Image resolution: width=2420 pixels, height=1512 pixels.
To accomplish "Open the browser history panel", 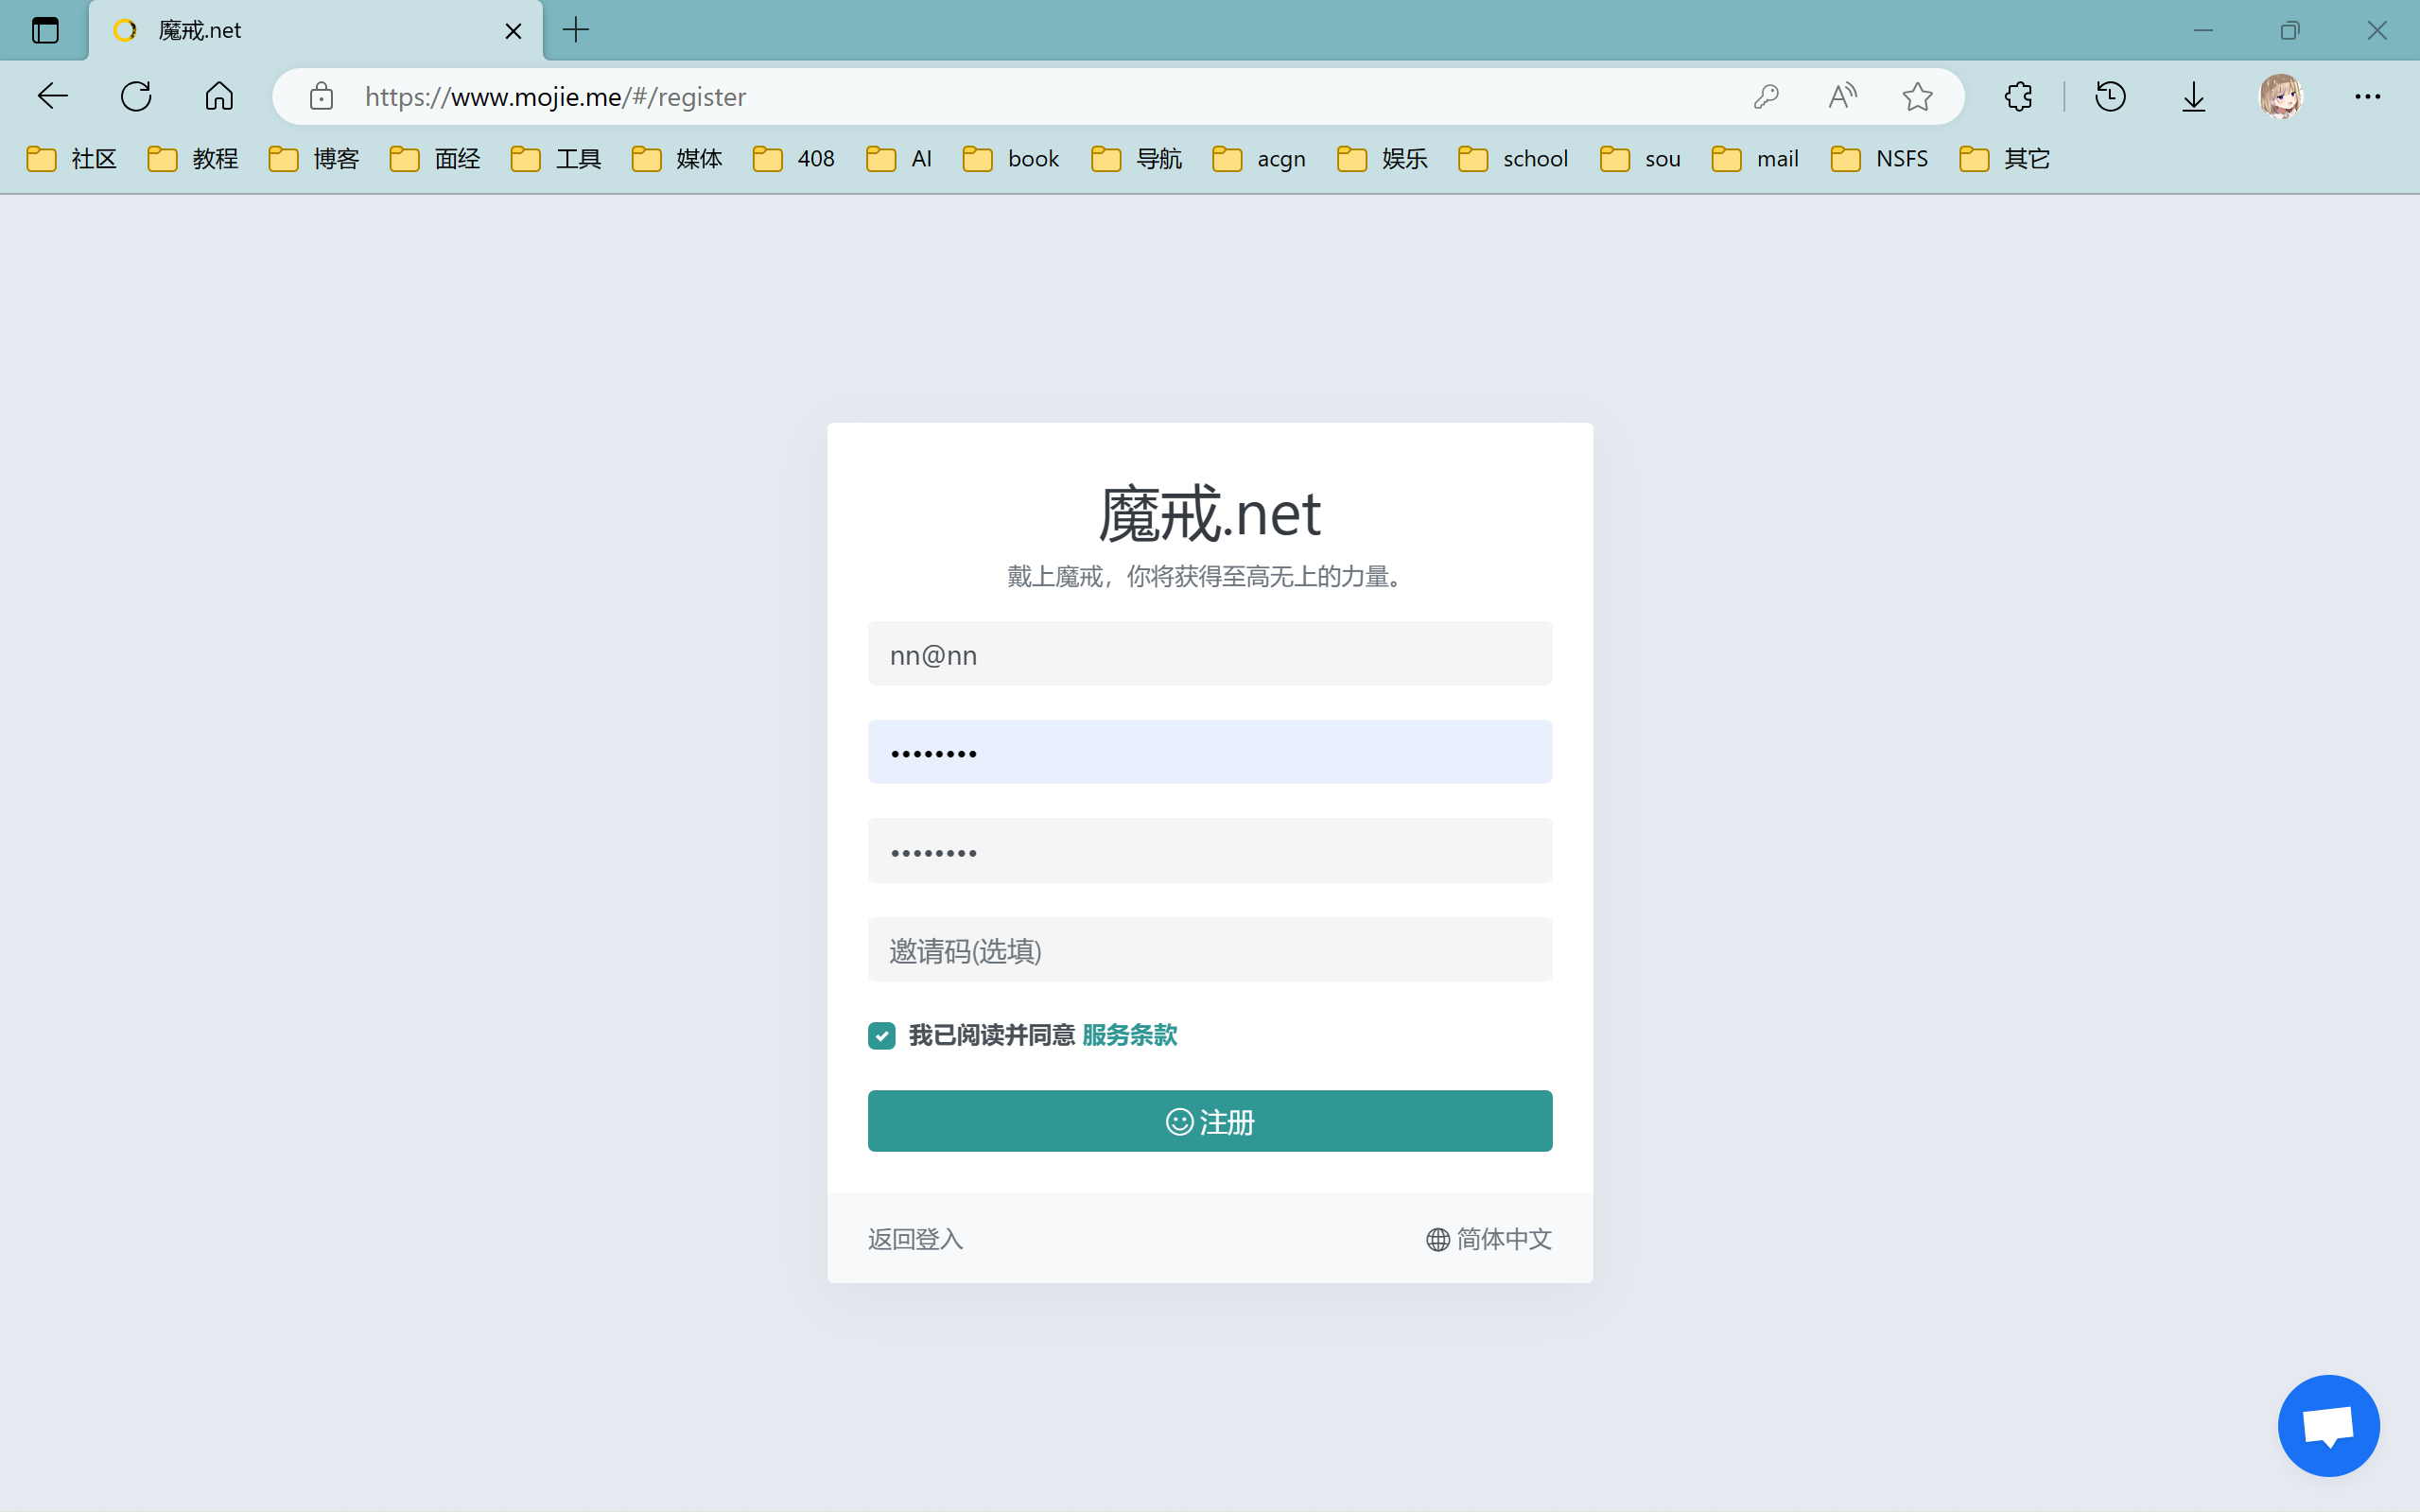I will [x=2110, y=96].
